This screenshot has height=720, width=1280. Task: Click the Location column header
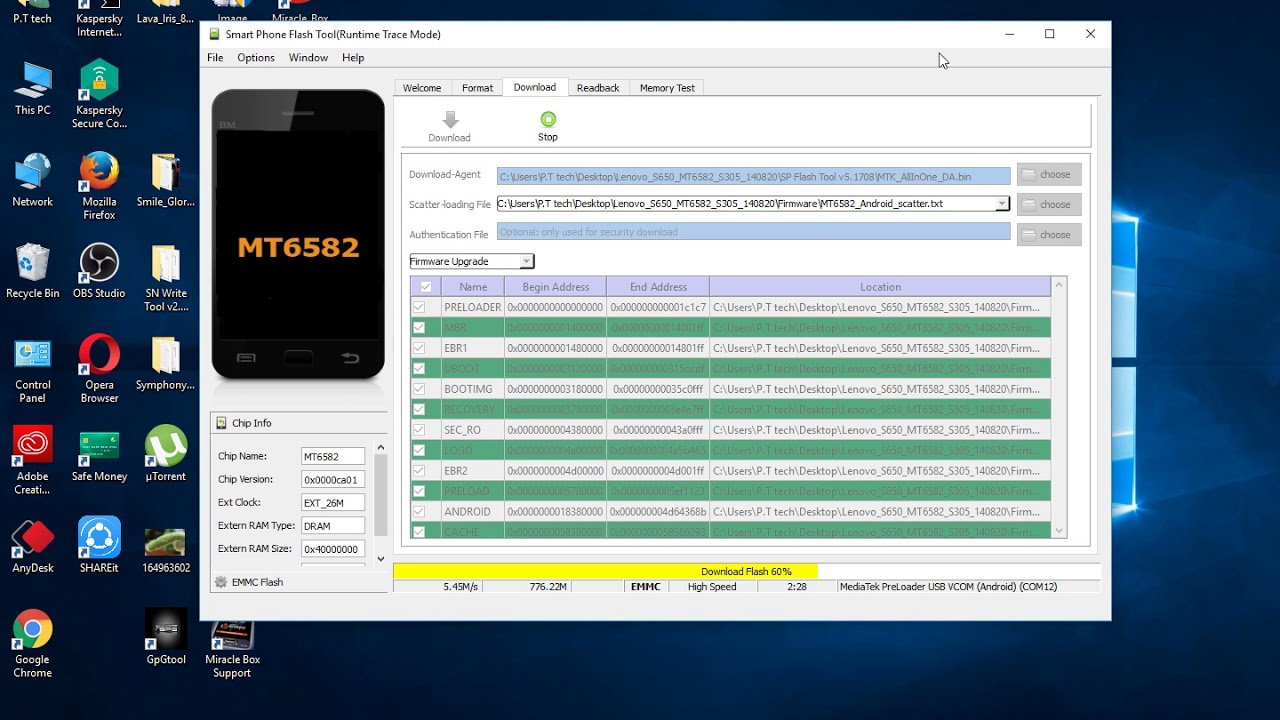click(x=880, y=287)
